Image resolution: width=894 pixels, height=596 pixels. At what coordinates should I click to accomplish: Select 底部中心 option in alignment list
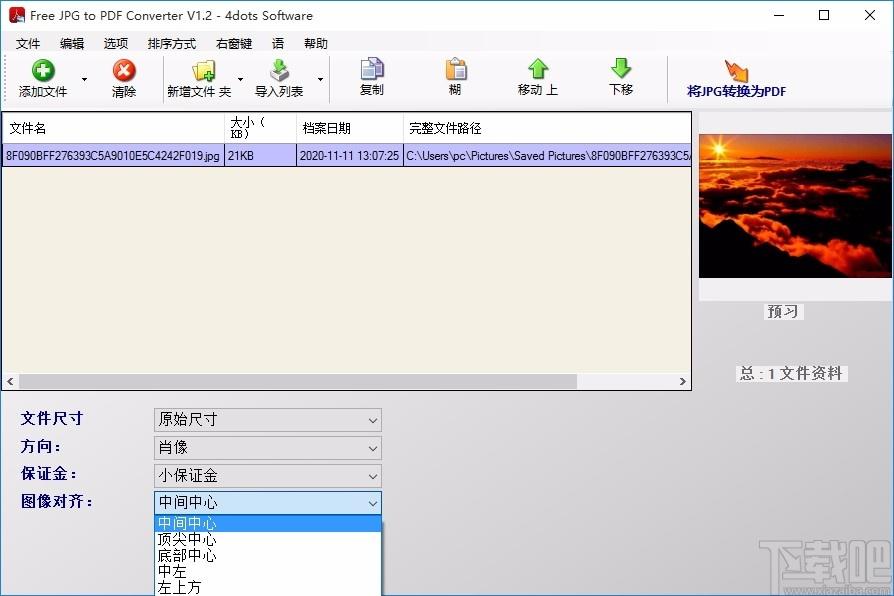[x=267, y=555]
